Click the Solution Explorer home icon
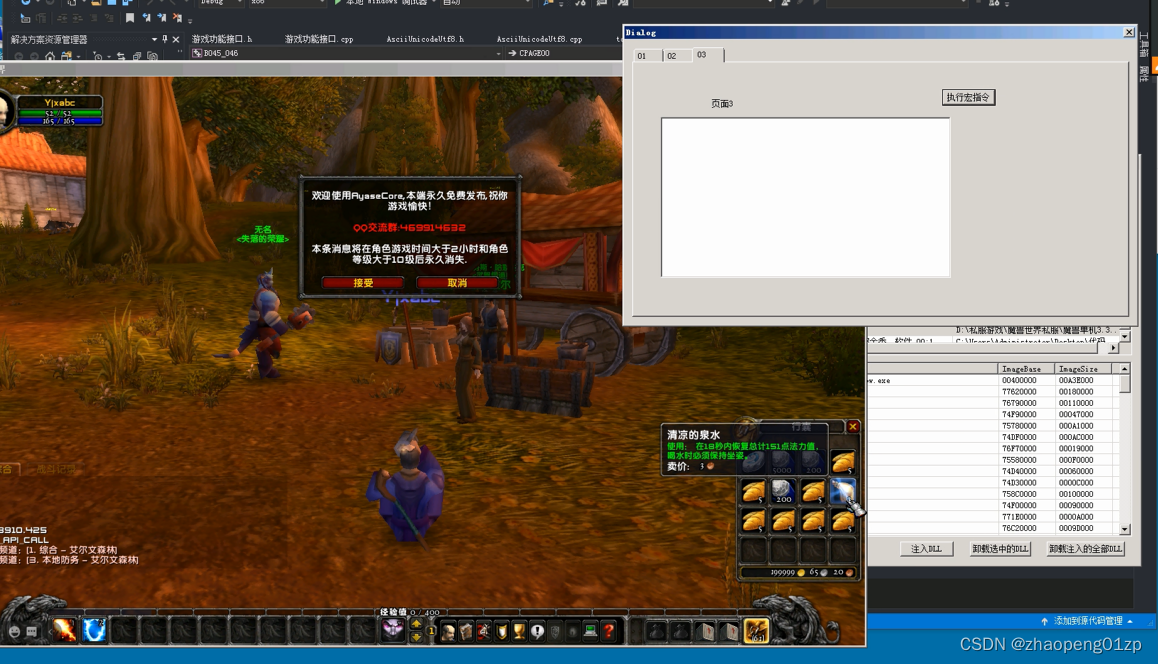 point(49,56)
